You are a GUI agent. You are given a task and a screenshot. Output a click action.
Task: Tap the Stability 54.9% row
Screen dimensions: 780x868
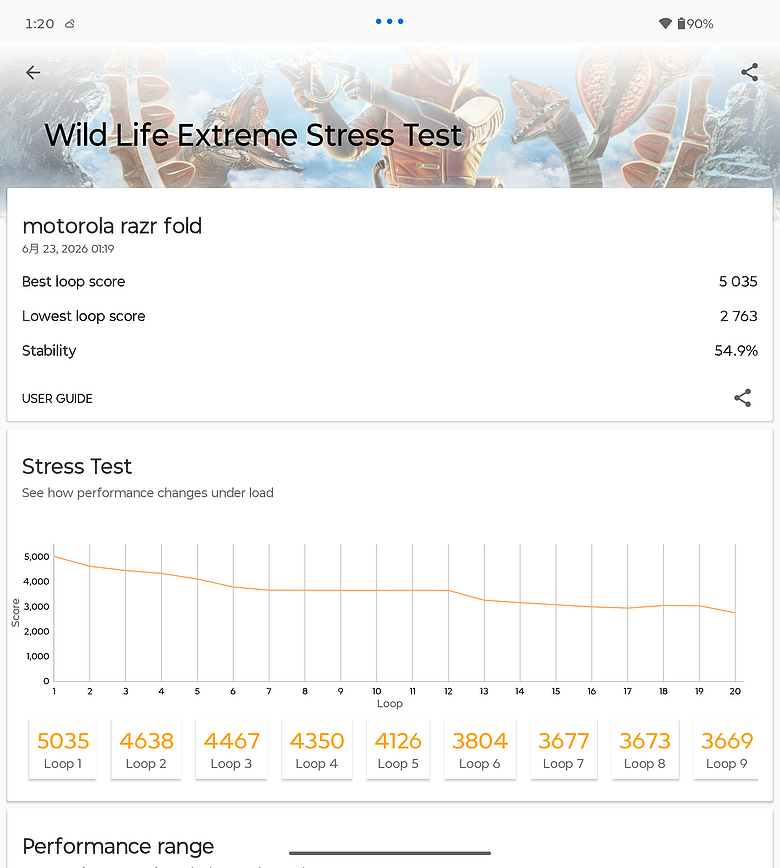click(x=390, y=351)
